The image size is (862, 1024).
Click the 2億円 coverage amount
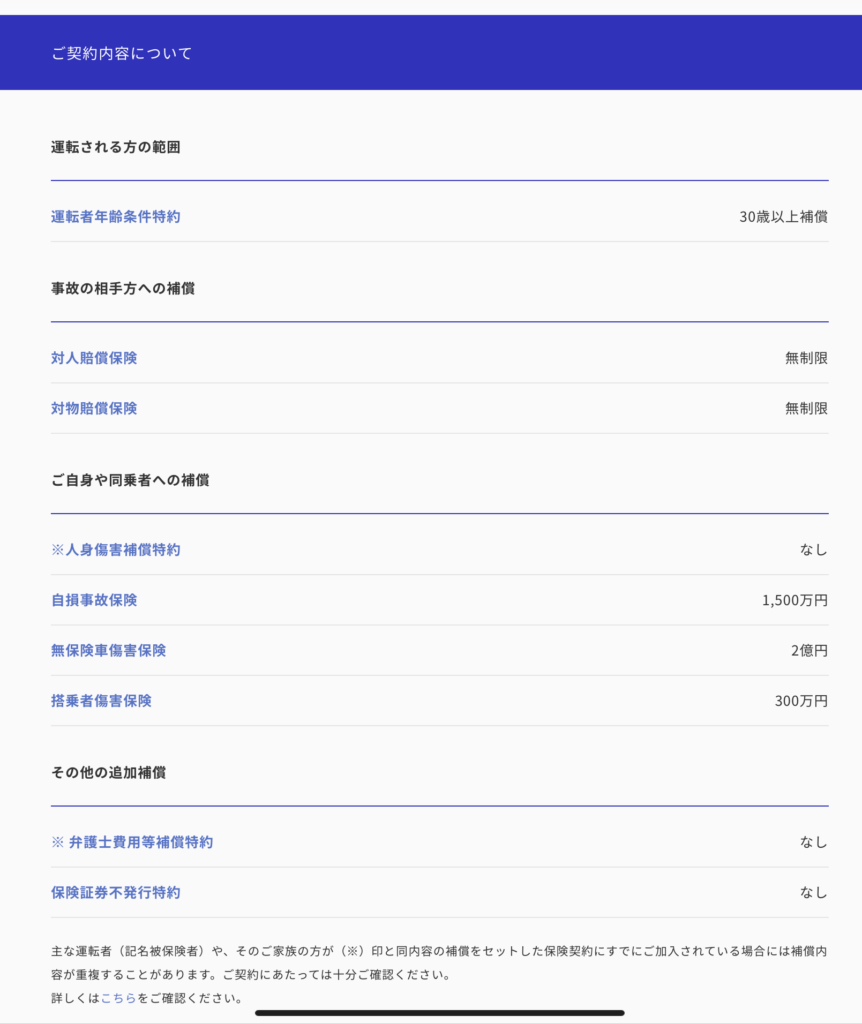pyautogui.click(x=808, y=650)
